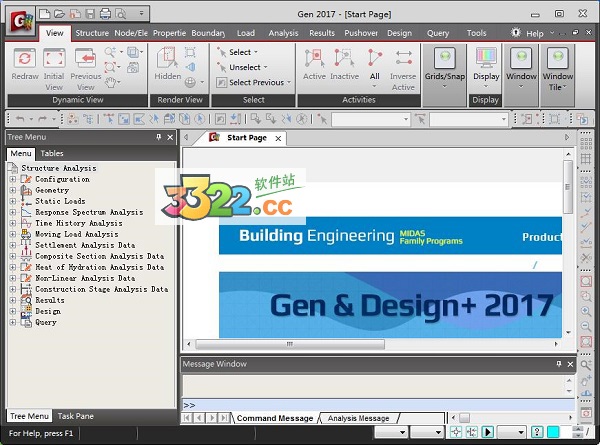This screenshot has height=445, width=600.
Task: Select Design in the tree
Action: click(x=48, y=311)
